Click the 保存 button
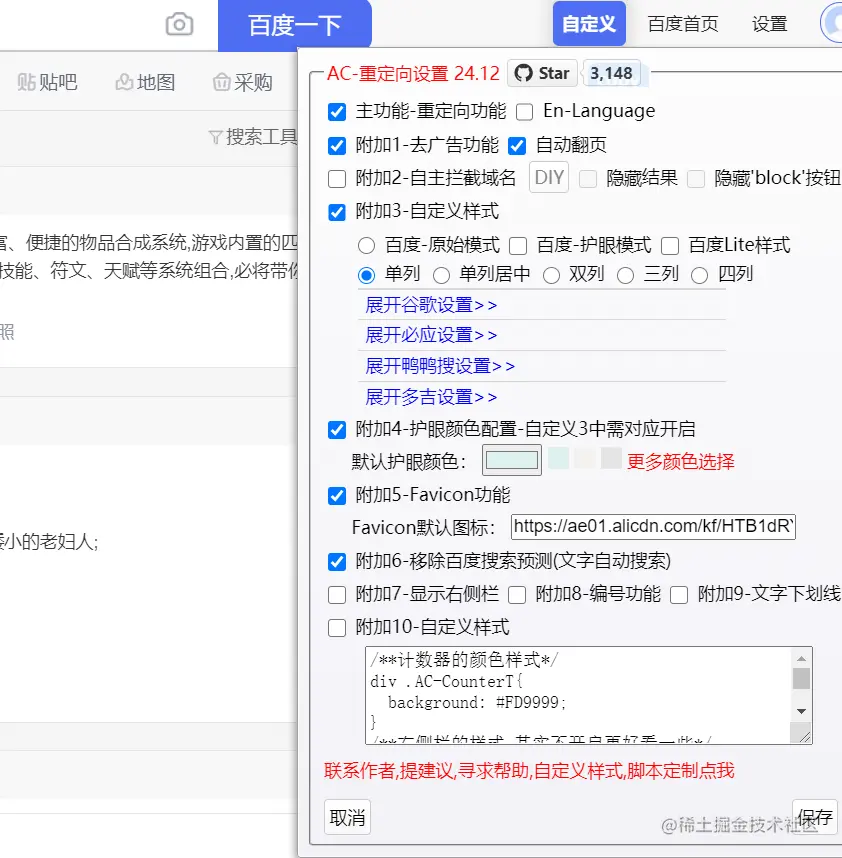The height and width of the screenshot is (858, 842). pyautogui.click(x=815, y=817)
